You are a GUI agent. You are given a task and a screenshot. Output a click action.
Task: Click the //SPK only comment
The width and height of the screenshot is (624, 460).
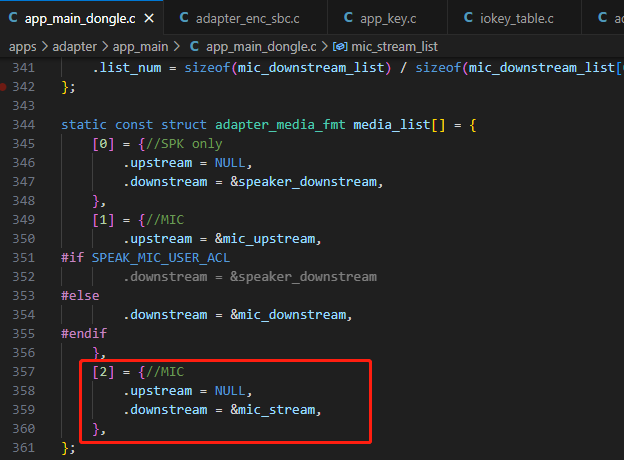tap(184, 144)
